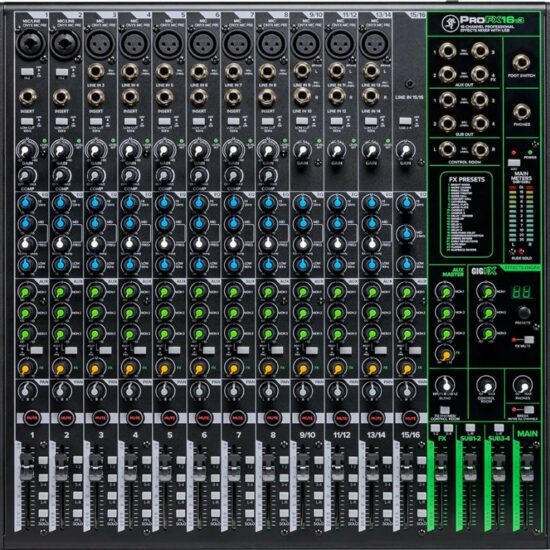Toggle the Hi-Z switch on channel 1
Viewport: 550px width, 550px height.
[27, 72]
